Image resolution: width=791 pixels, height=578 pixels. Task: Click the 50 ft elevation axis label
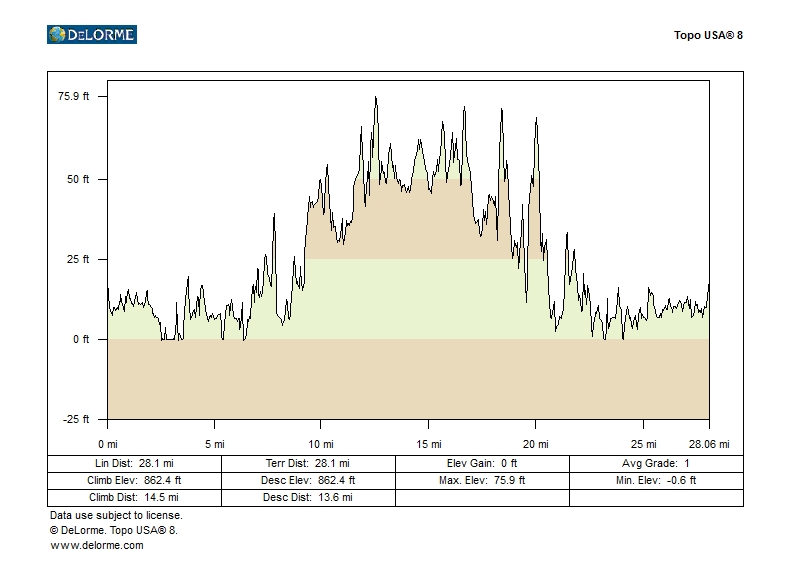point(78,180)
